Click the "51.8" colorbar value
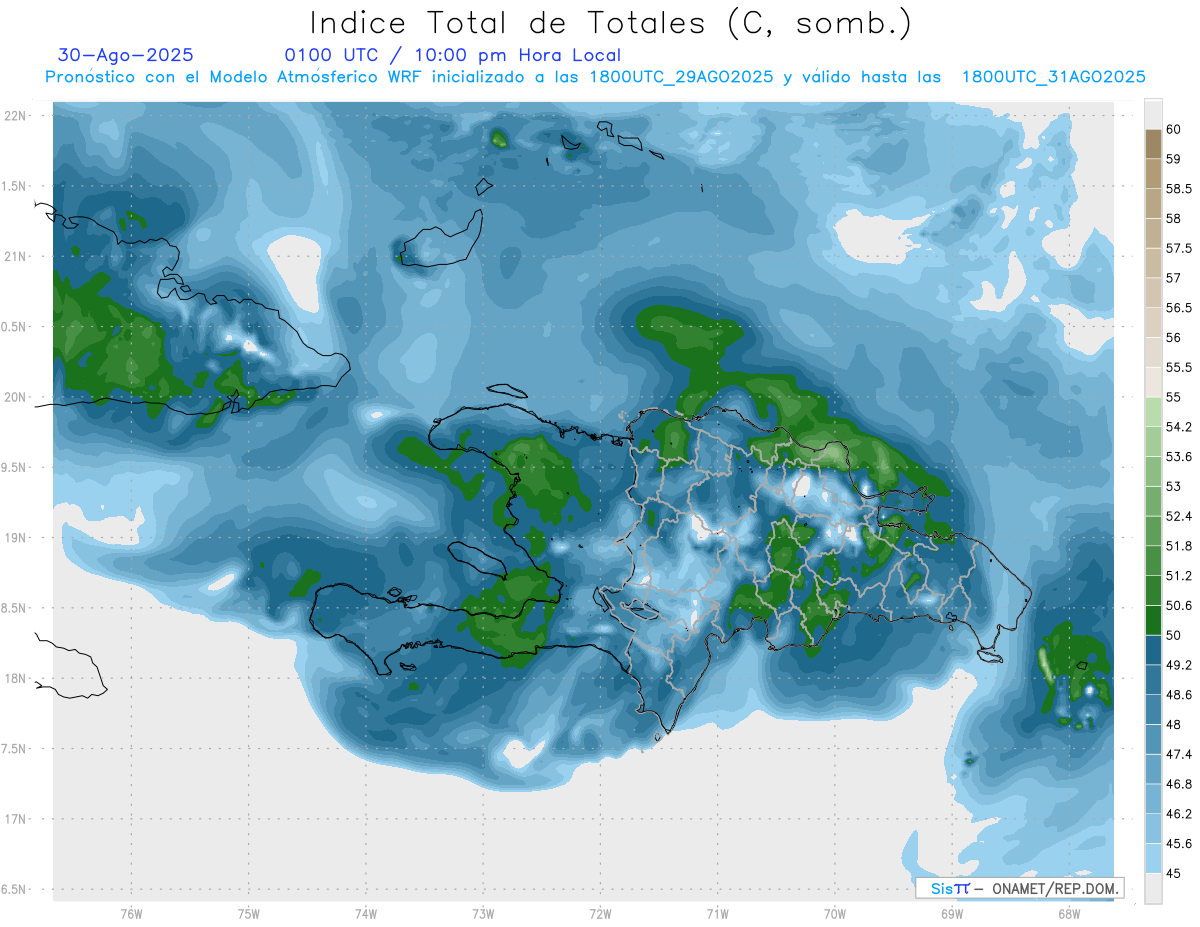 [x=1179, y=546]
